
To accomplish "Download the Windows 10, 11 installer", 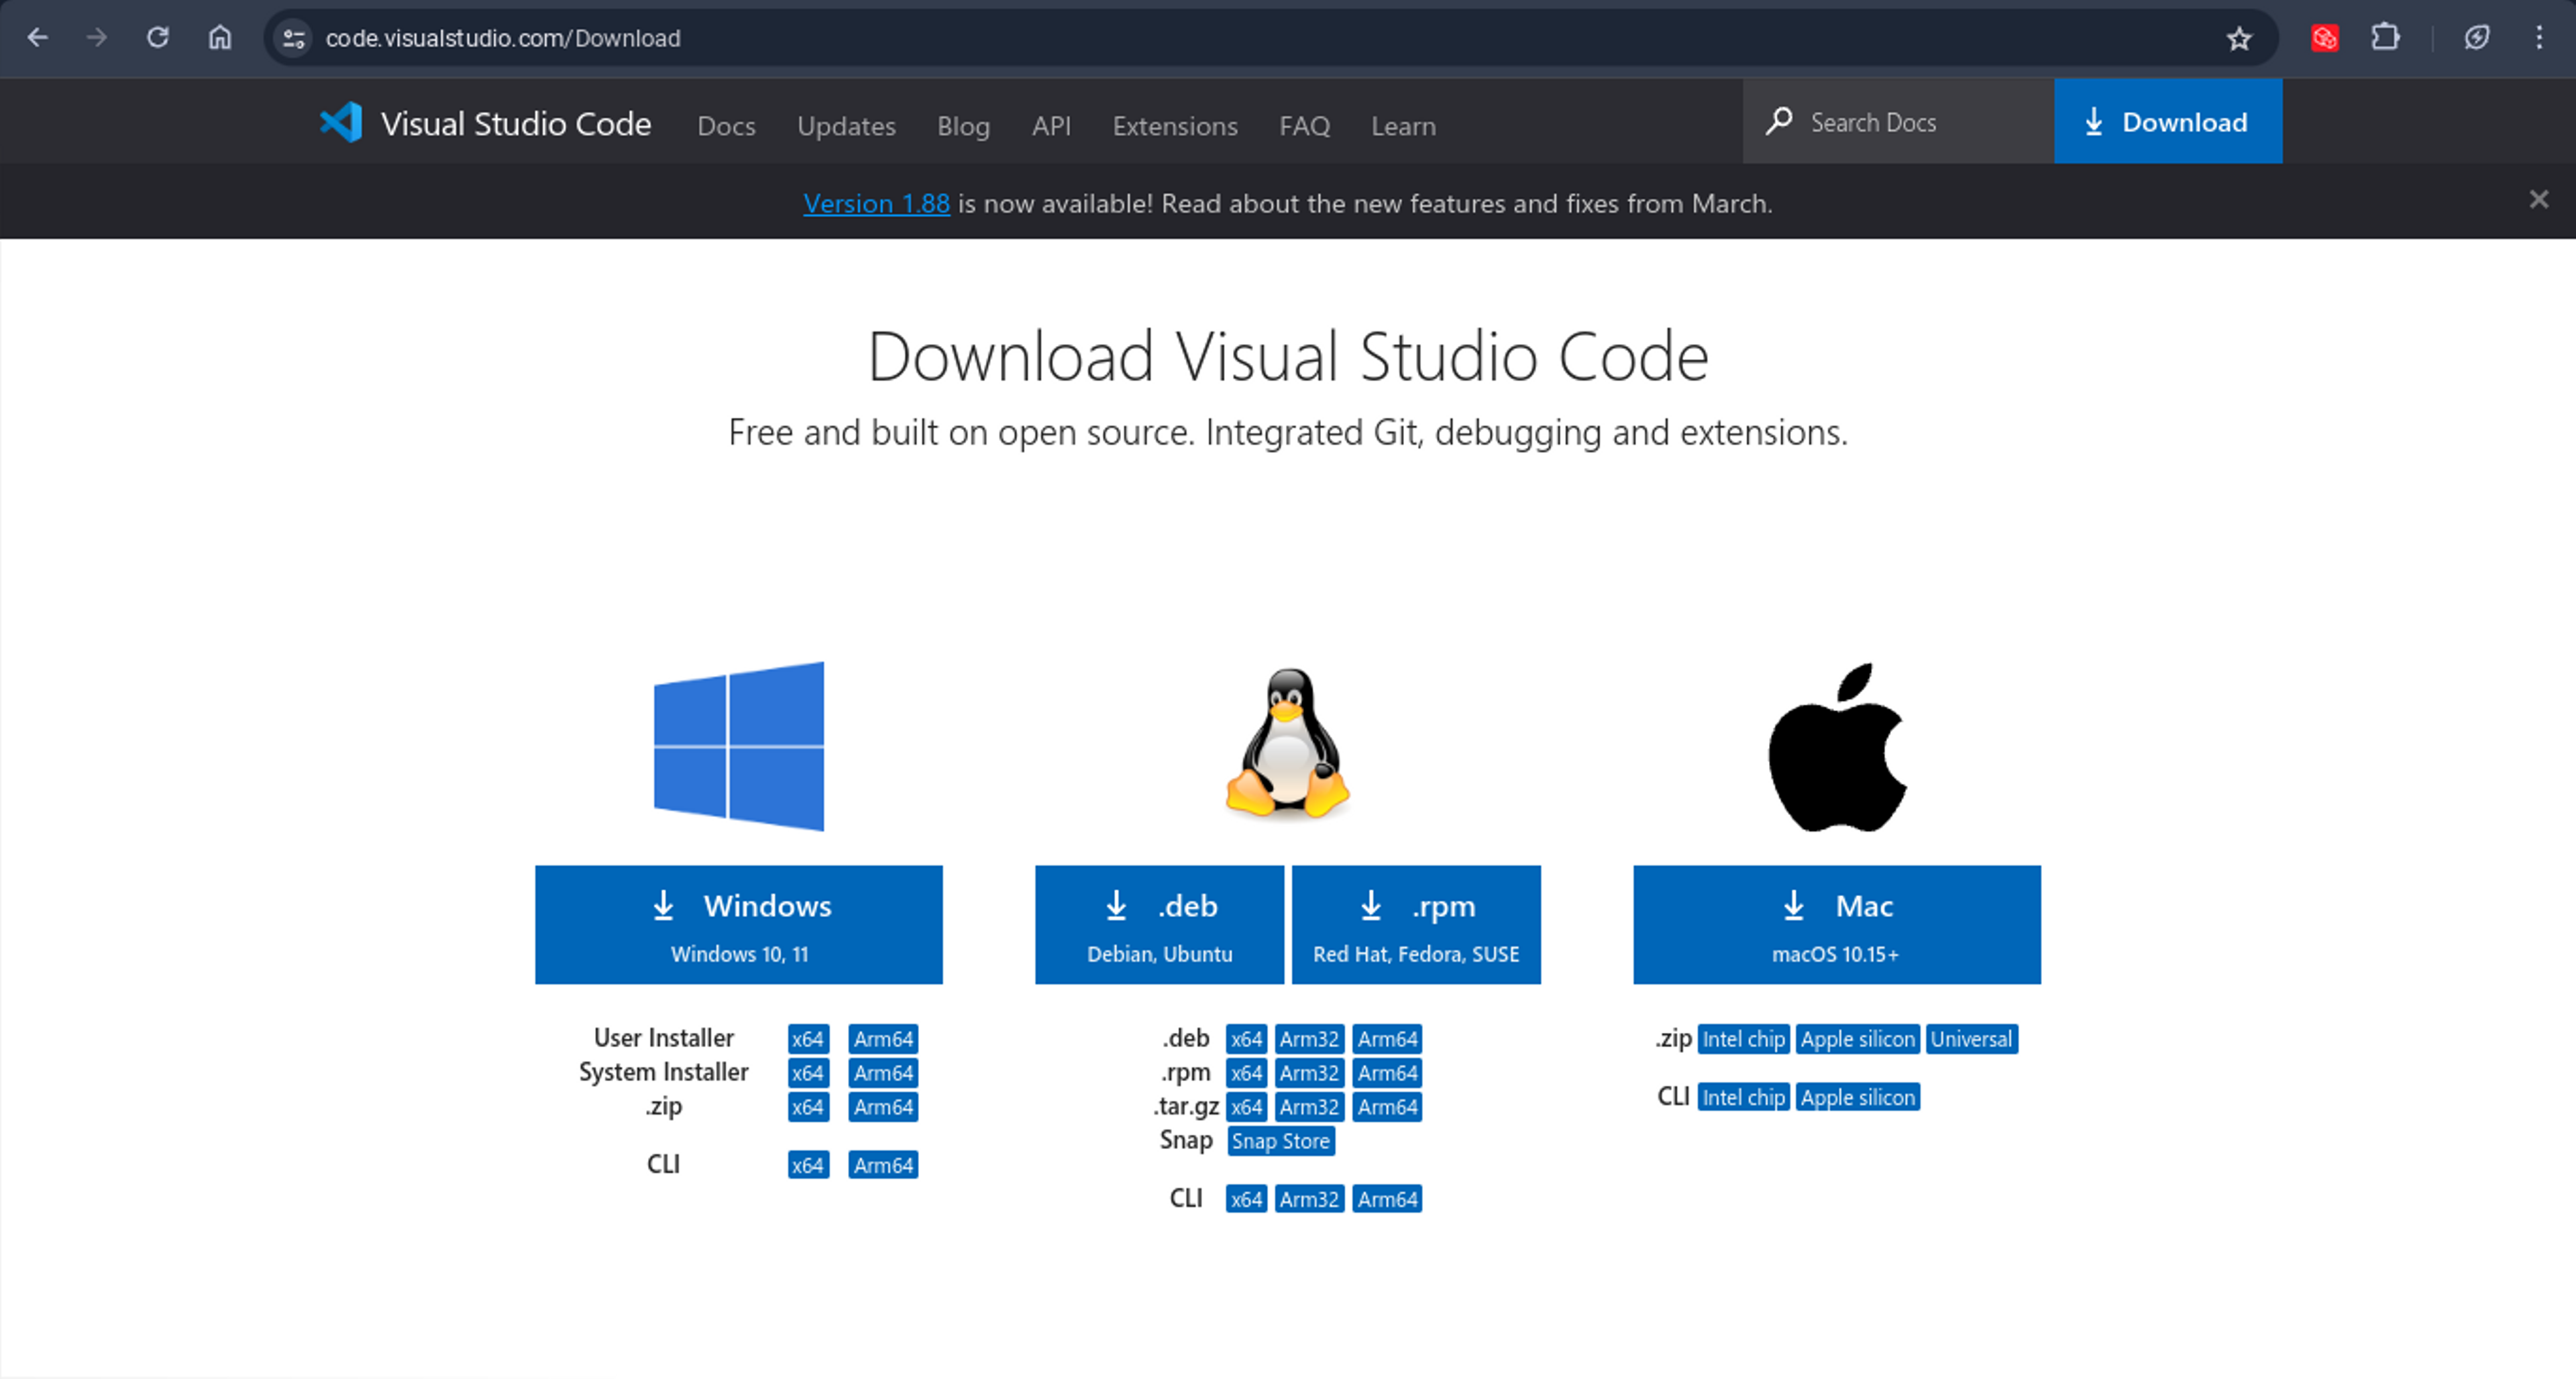I will [739, 925].
